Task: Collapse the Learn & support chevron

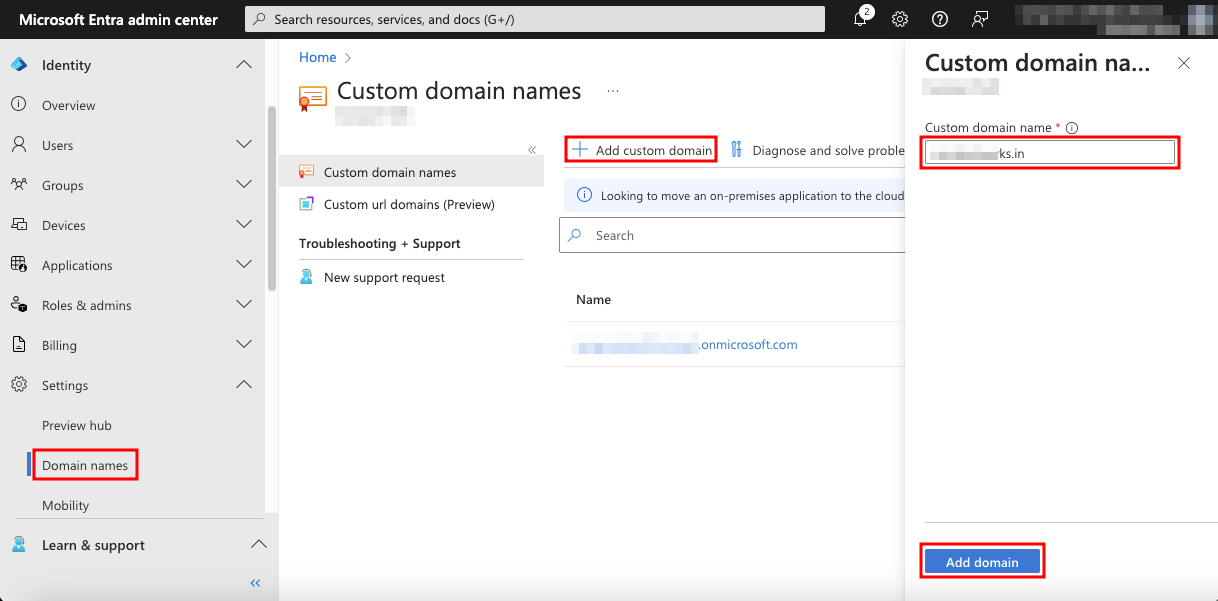Action: (x=258, y=545)
